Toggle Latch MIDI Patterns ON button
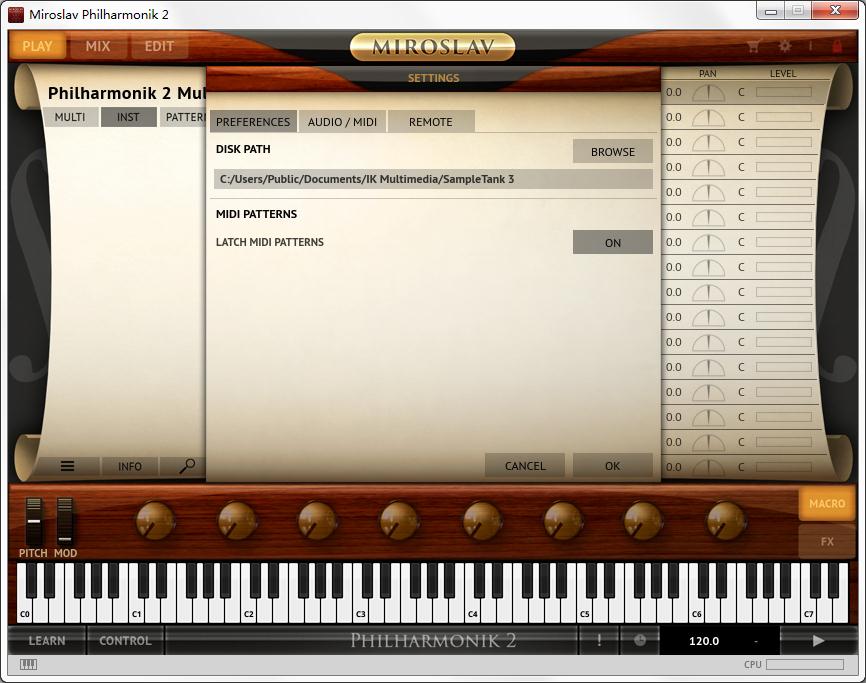 (612, 242)
